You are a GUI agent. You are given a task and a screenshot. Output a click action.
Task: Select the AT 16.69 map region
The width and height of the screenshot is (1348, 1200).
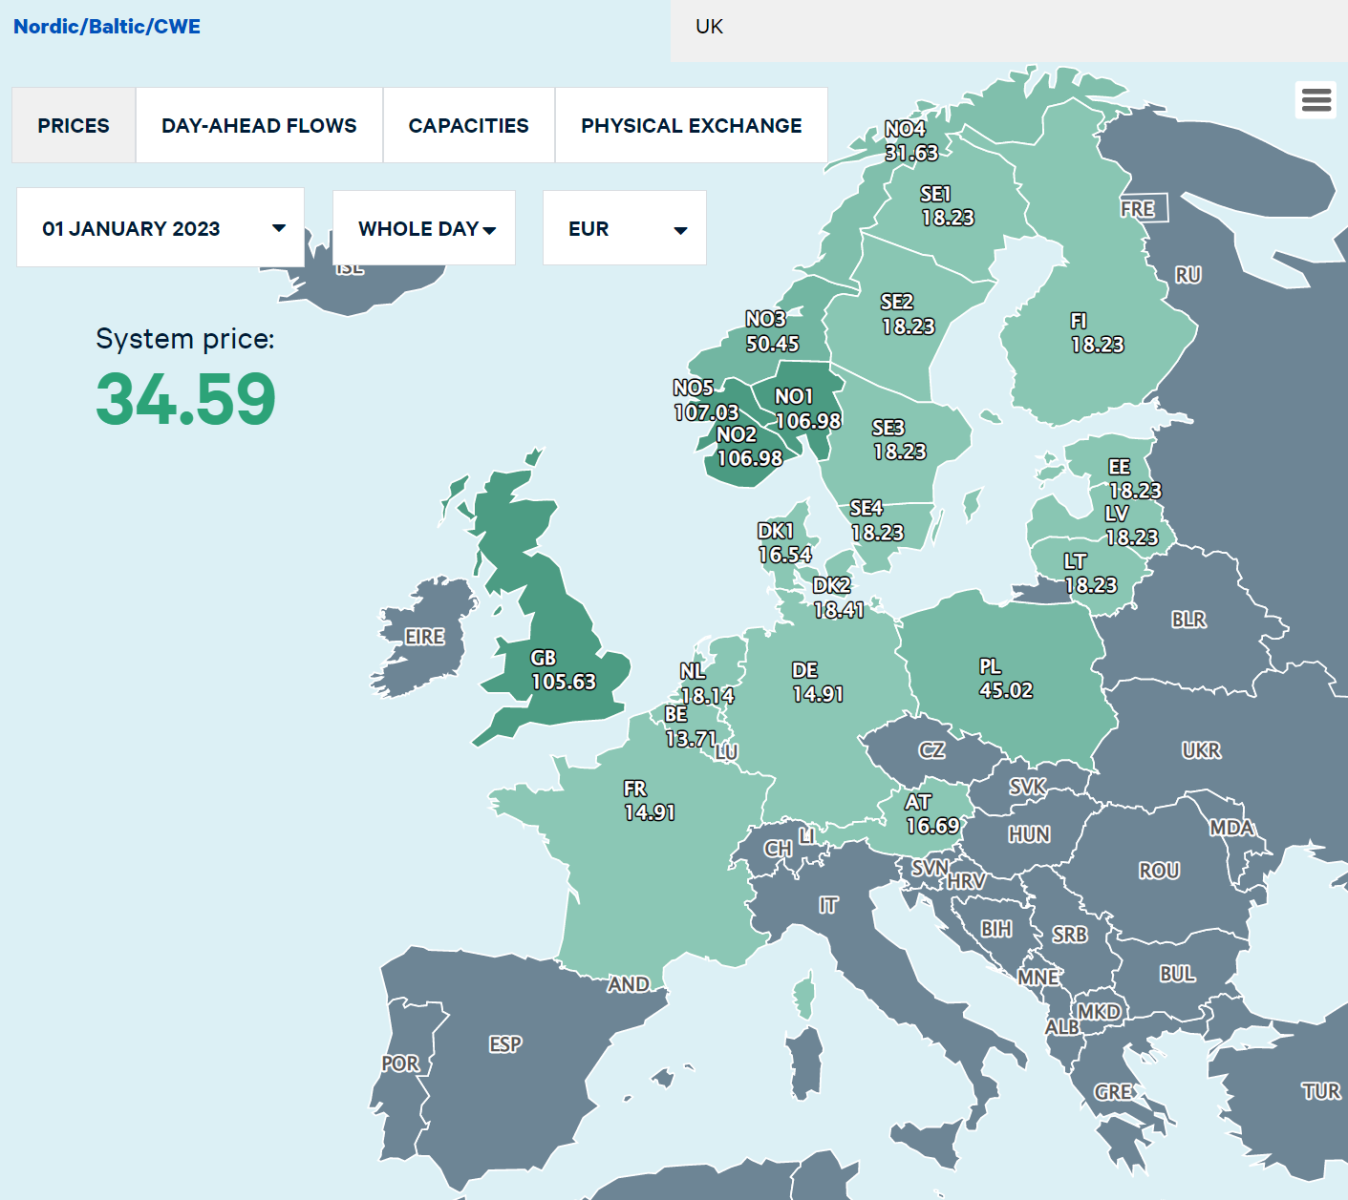point(931,814)
